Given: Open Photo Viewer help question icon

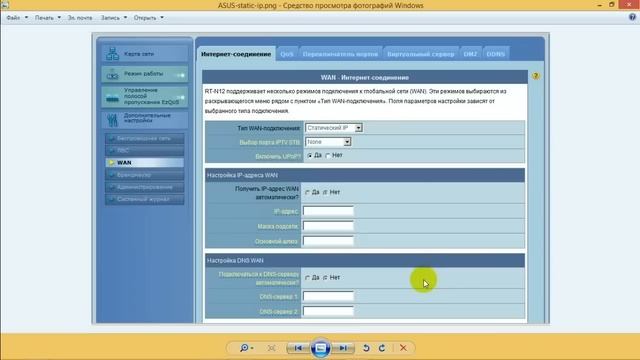Looking at the screenshot, I should point(632,17).
